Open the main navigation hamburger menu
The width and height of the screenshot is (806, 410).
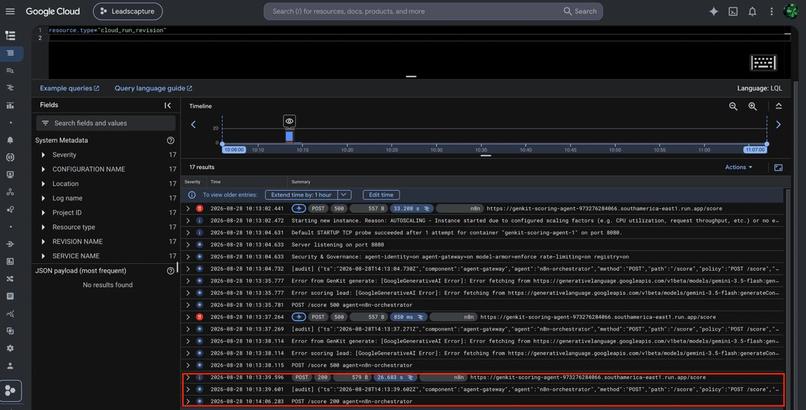pos(10,11)
